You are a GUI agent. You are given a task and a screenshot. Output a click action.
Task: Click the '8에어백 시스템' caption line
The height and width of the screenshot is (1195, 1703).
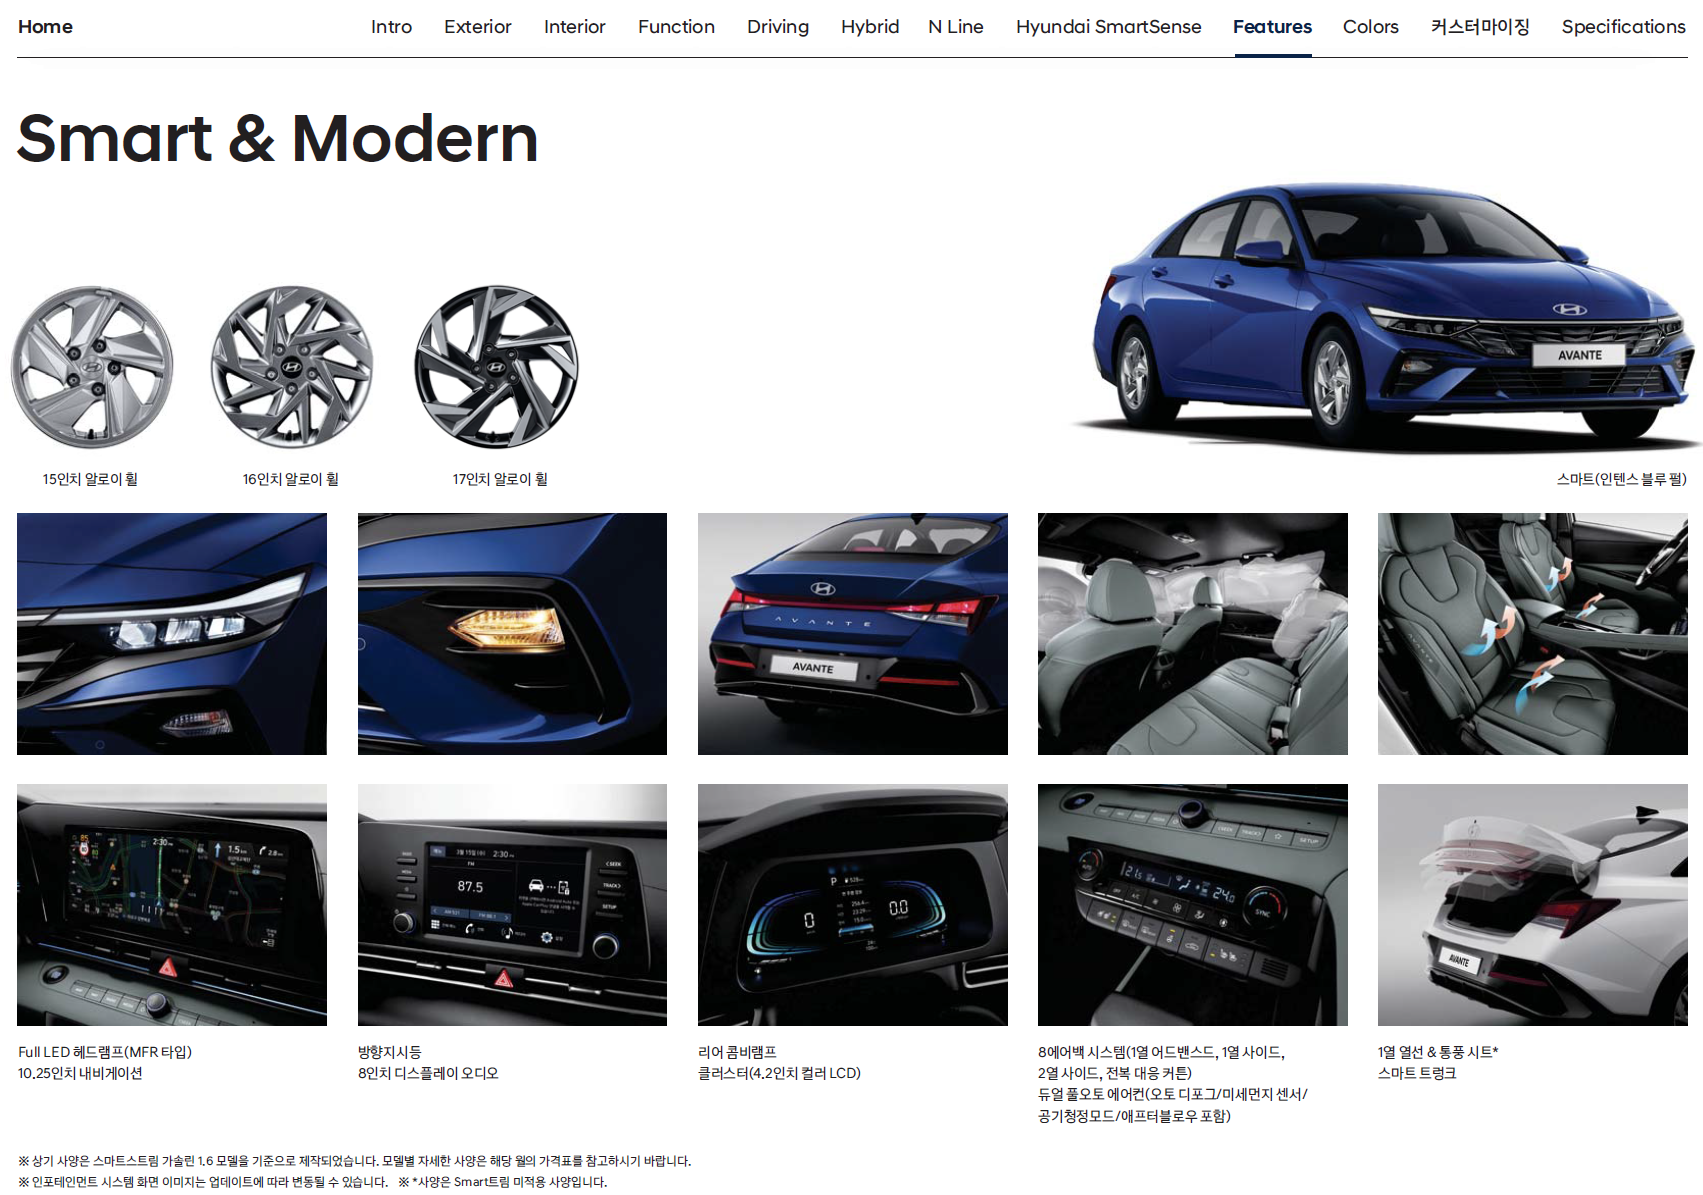pos(1161,1052)
